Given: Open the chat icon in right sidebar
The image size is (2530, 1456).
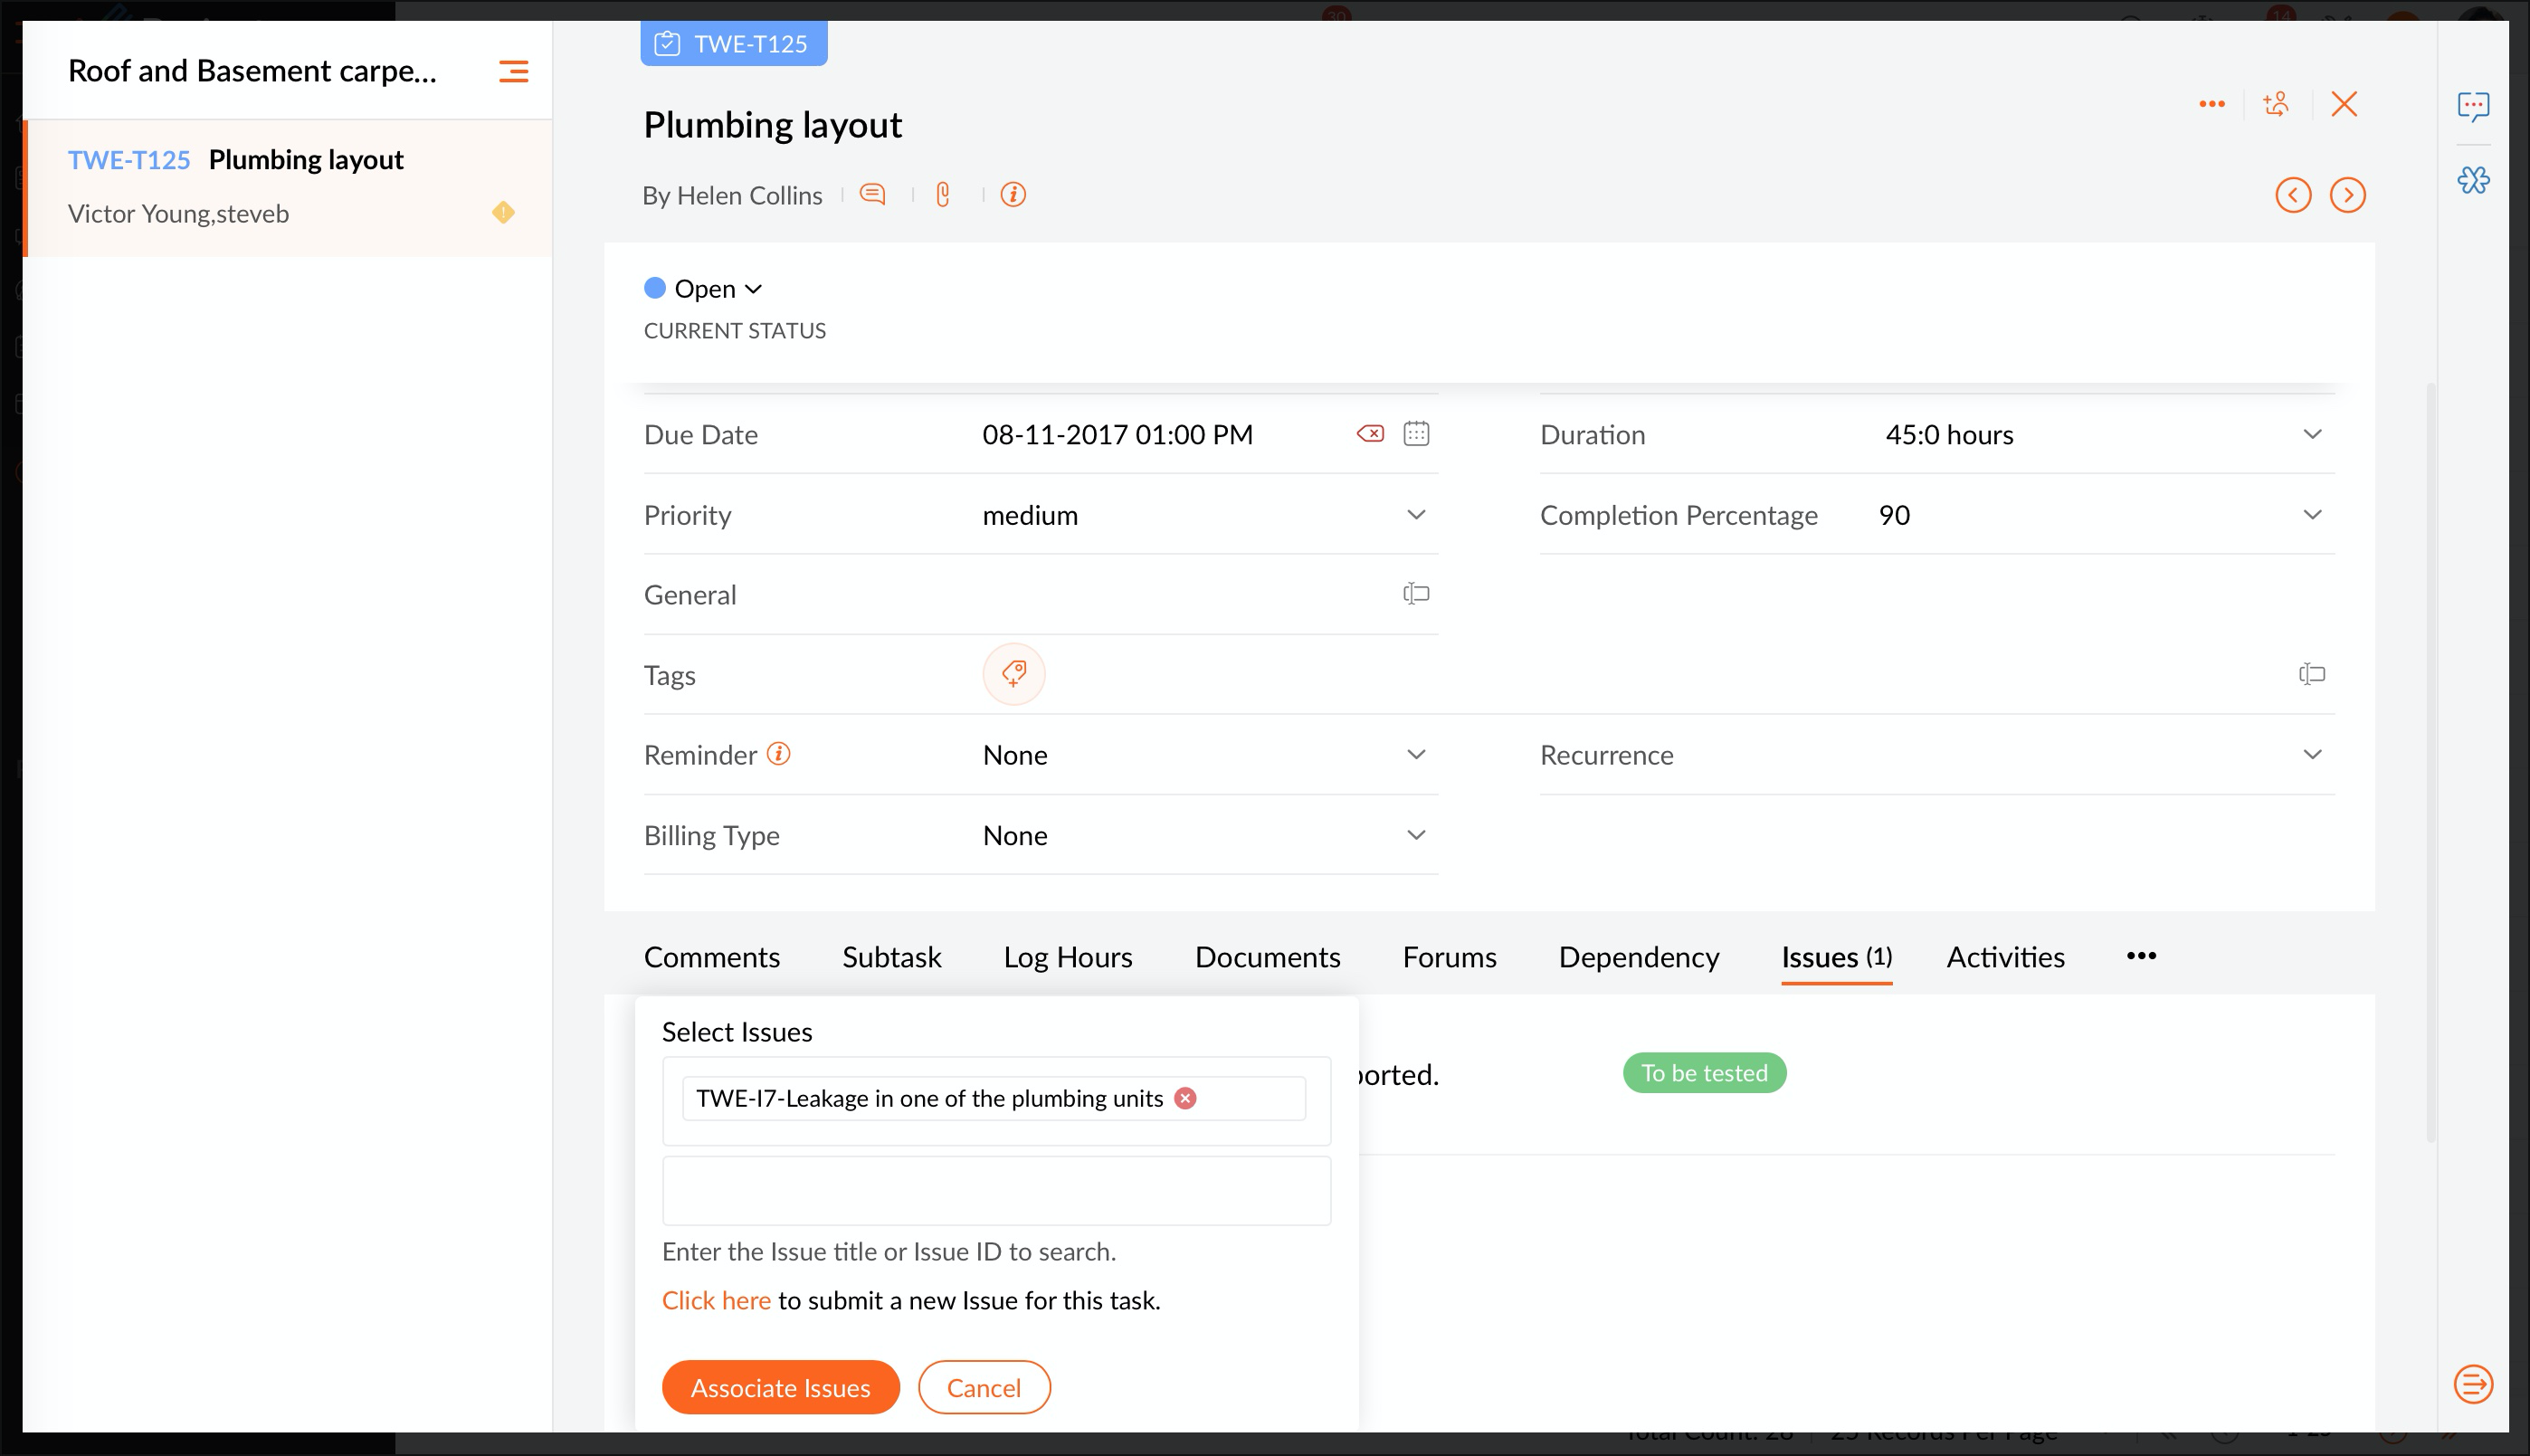Looking at the screenshot, I should coord(2472,105).
